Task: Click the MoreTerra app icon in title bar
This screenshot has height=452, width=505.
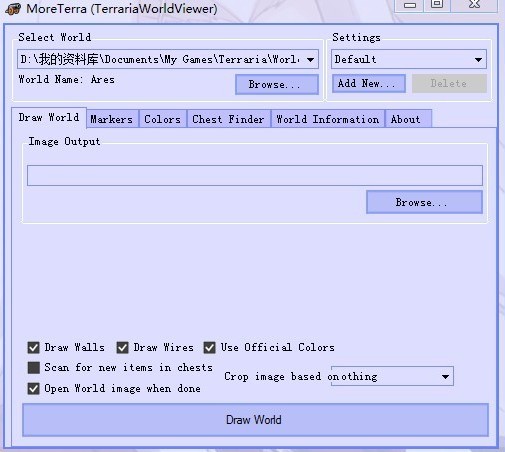Action: (x=13, y=9)
